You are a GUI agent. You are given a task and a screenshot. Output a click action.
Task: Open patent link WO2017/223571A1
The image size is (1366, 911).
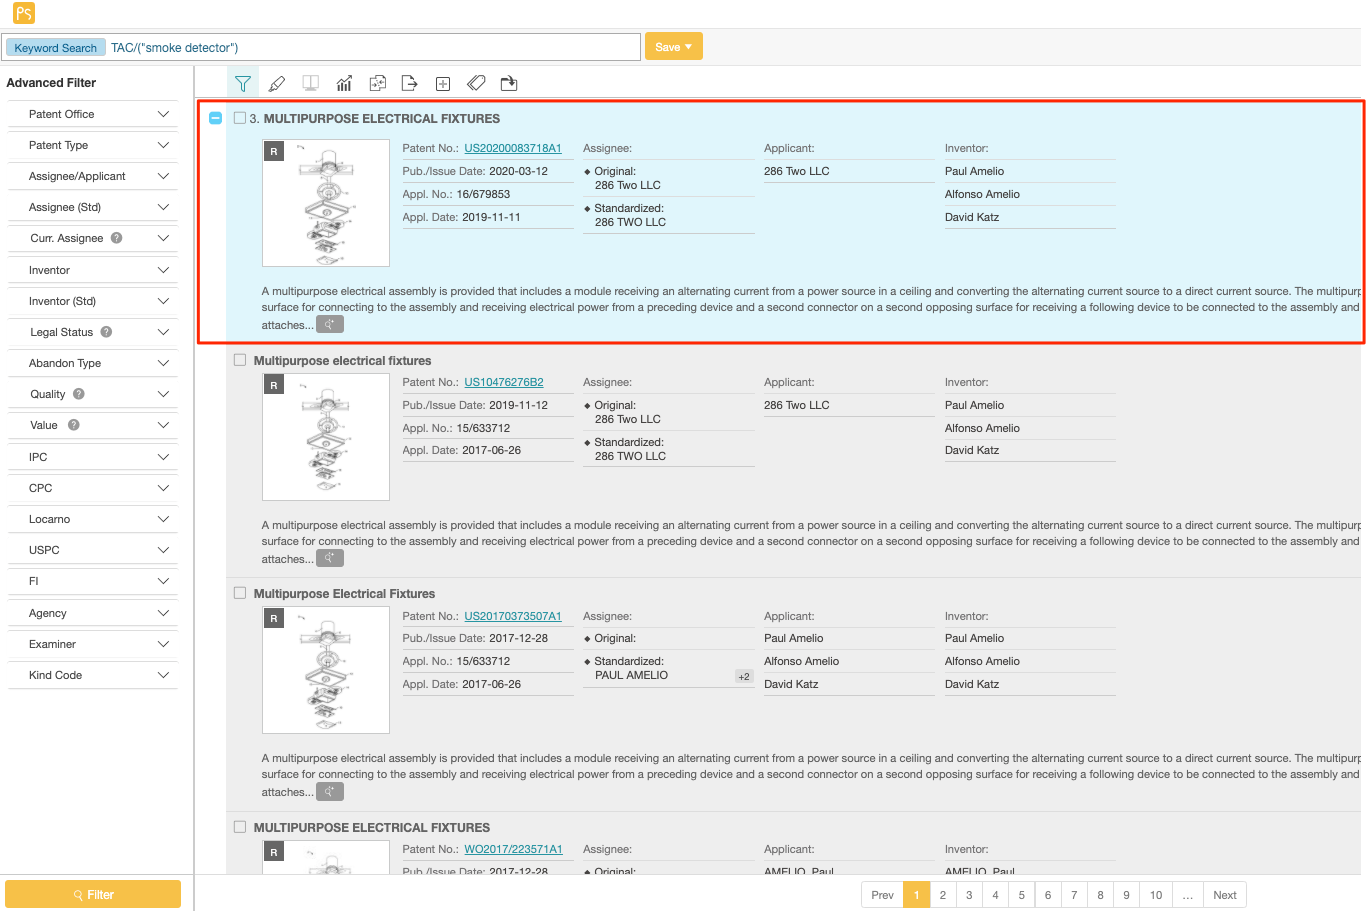[x=513, y=849]
